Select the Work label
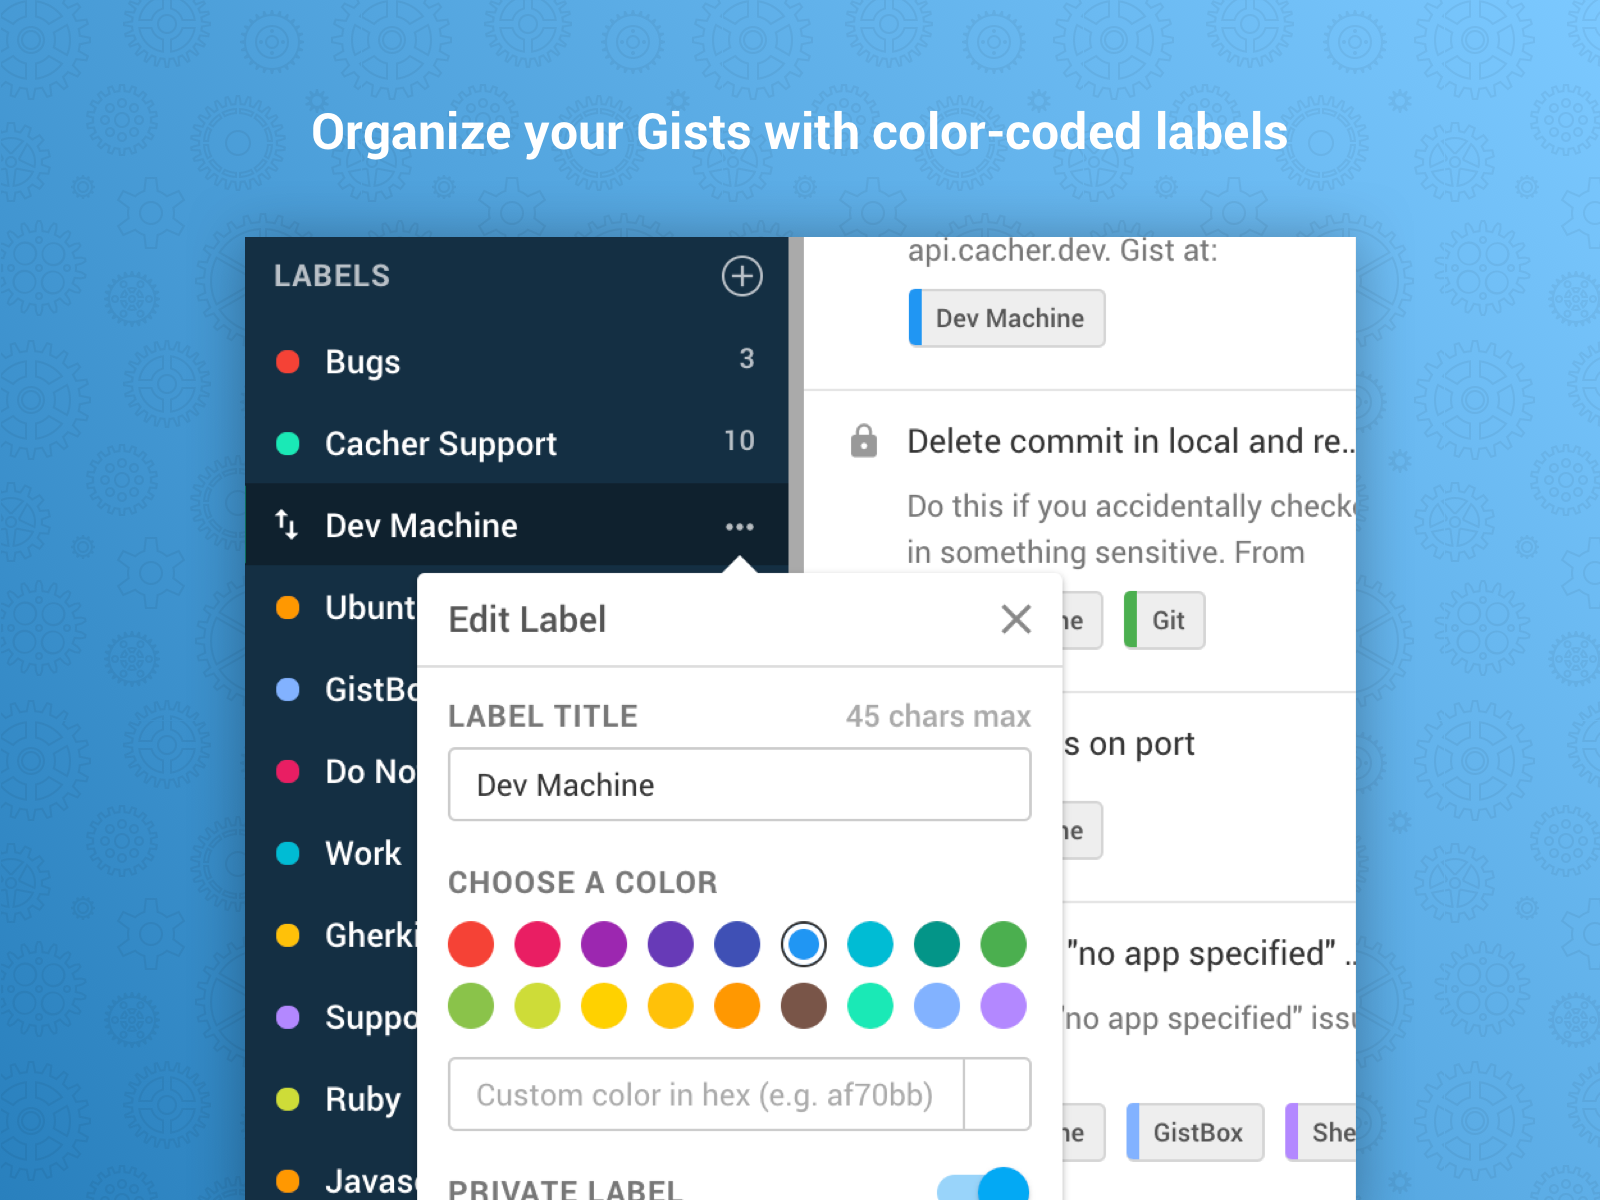This screenshot has width=1600, height=1200. 332,853
